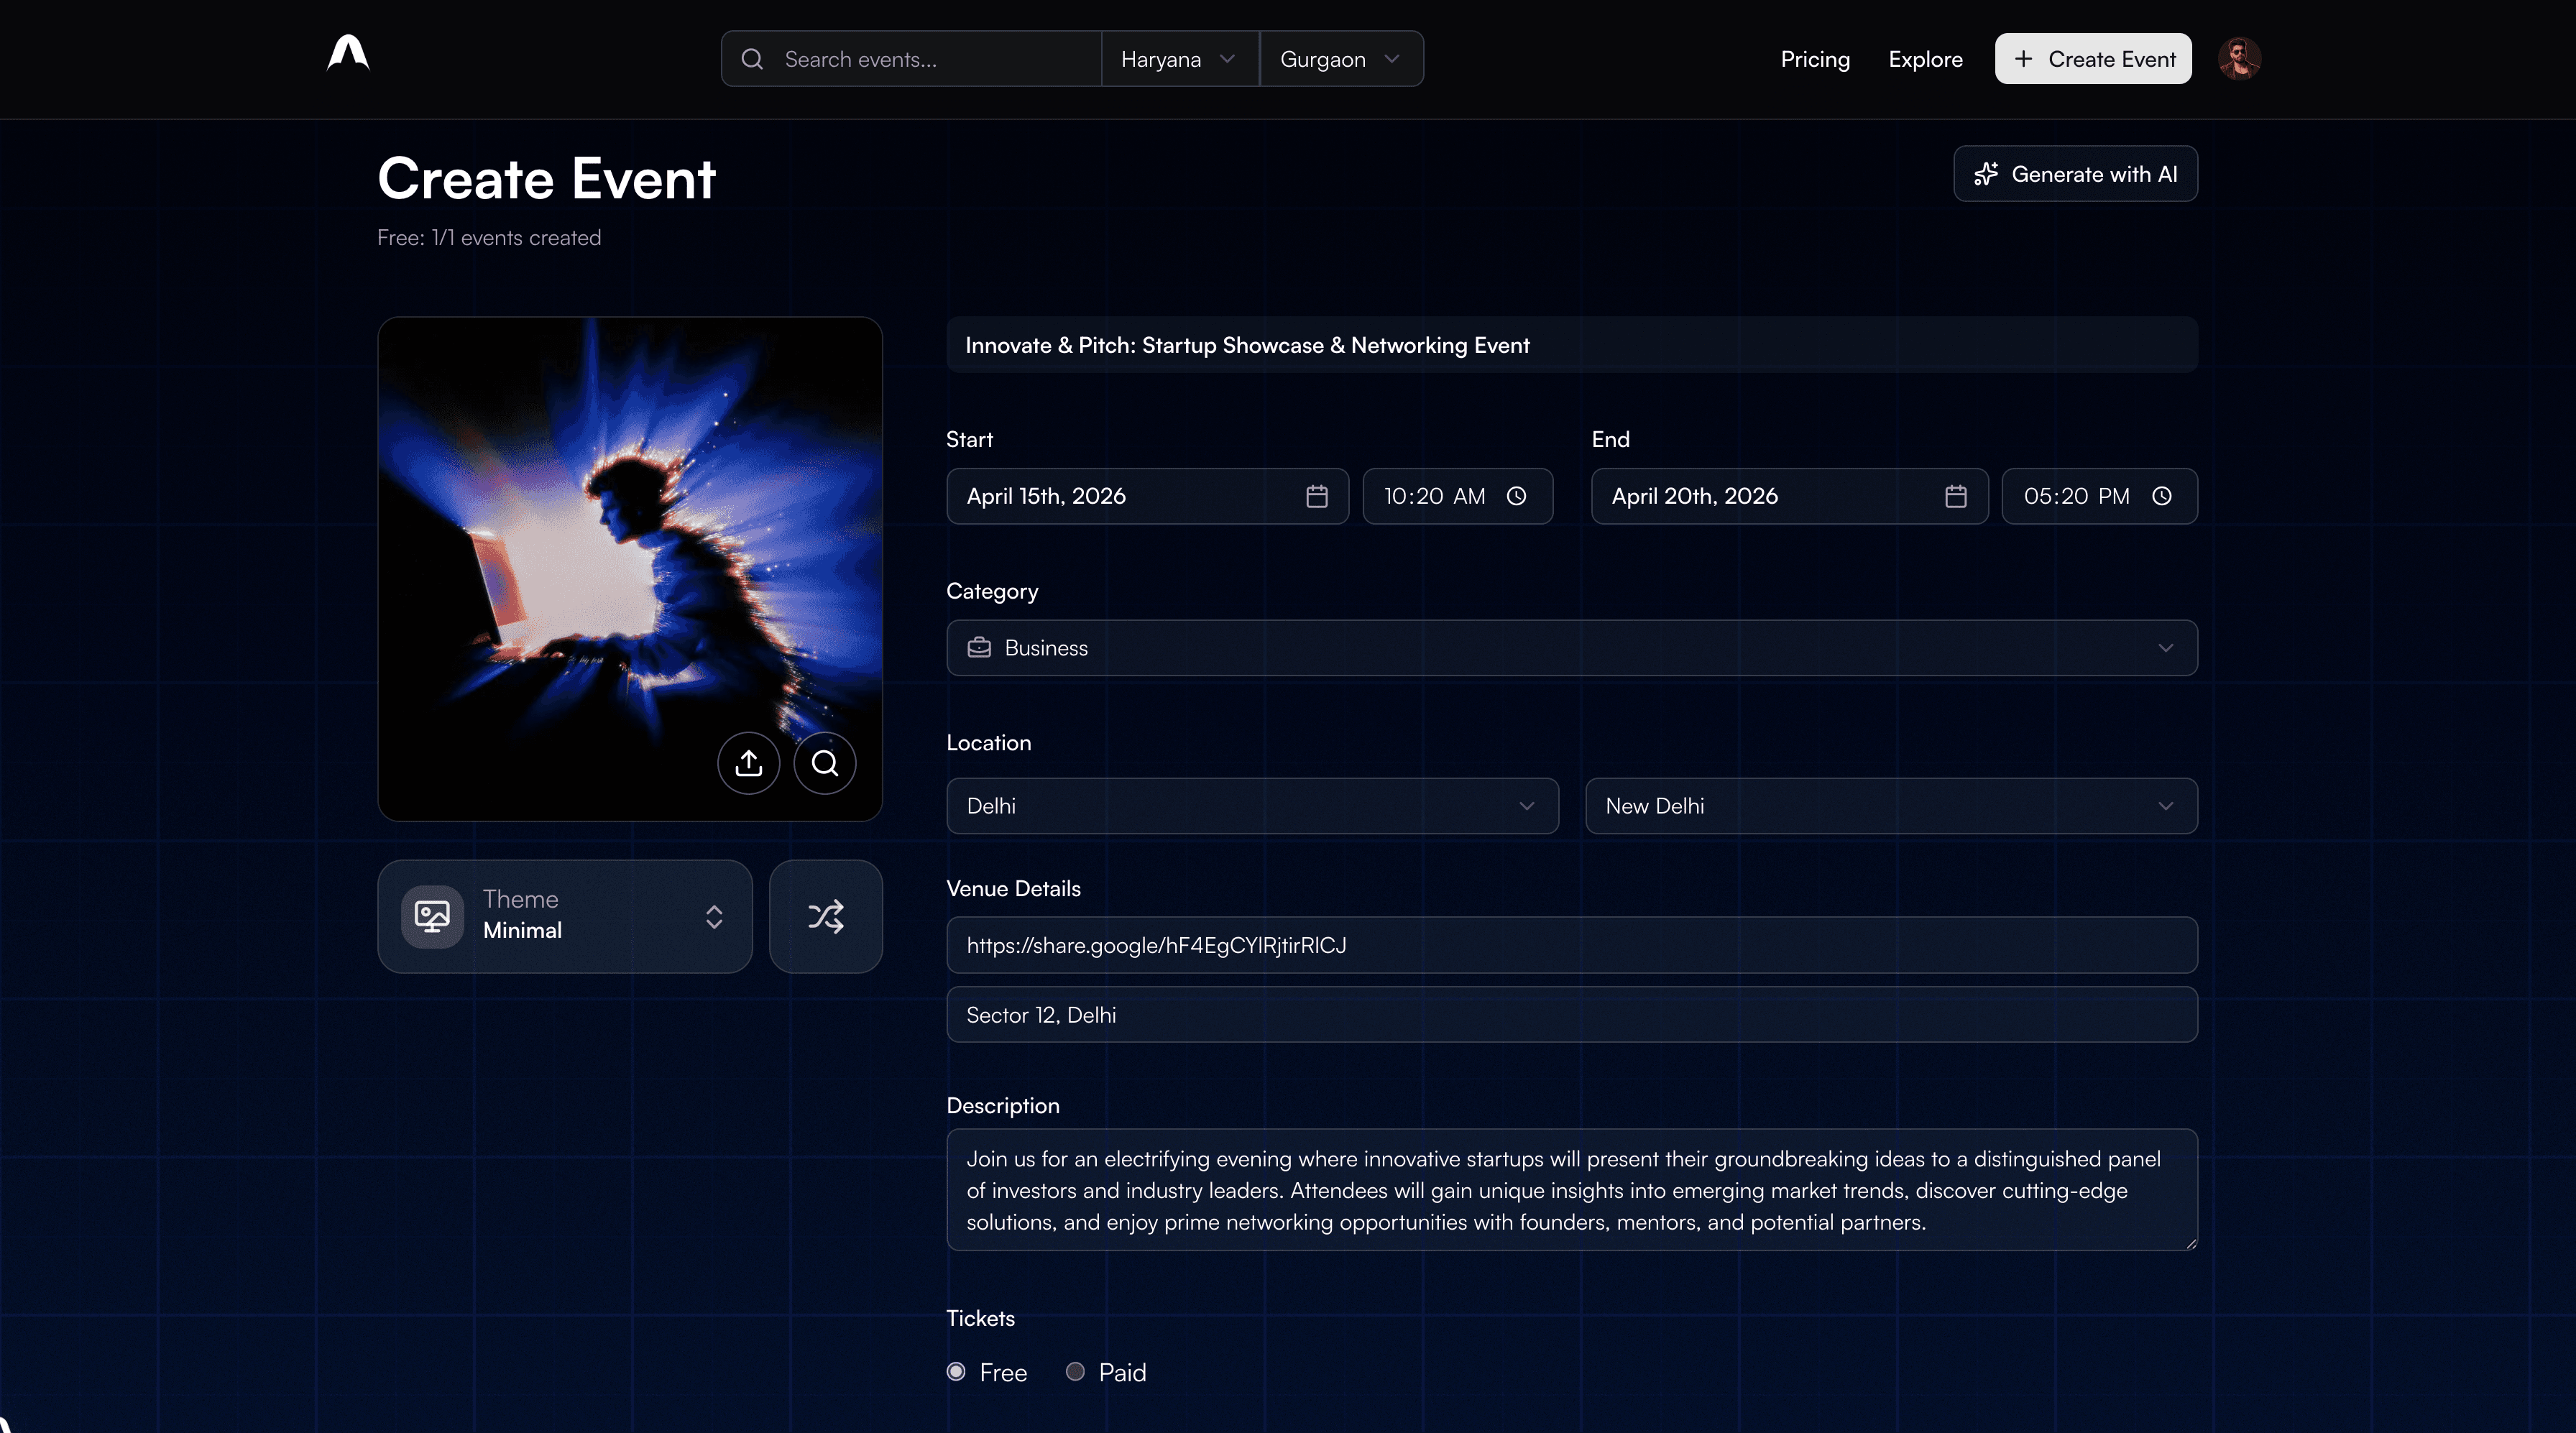Click the upload image icon
This screenshot has height=1433, width=2576.
pyautogui.click(x=748, y=763)
